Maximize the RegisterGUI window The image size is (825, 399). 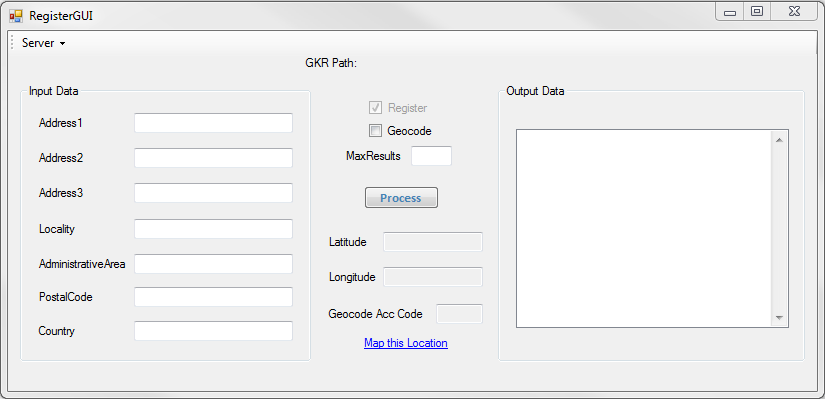(757, 12)
